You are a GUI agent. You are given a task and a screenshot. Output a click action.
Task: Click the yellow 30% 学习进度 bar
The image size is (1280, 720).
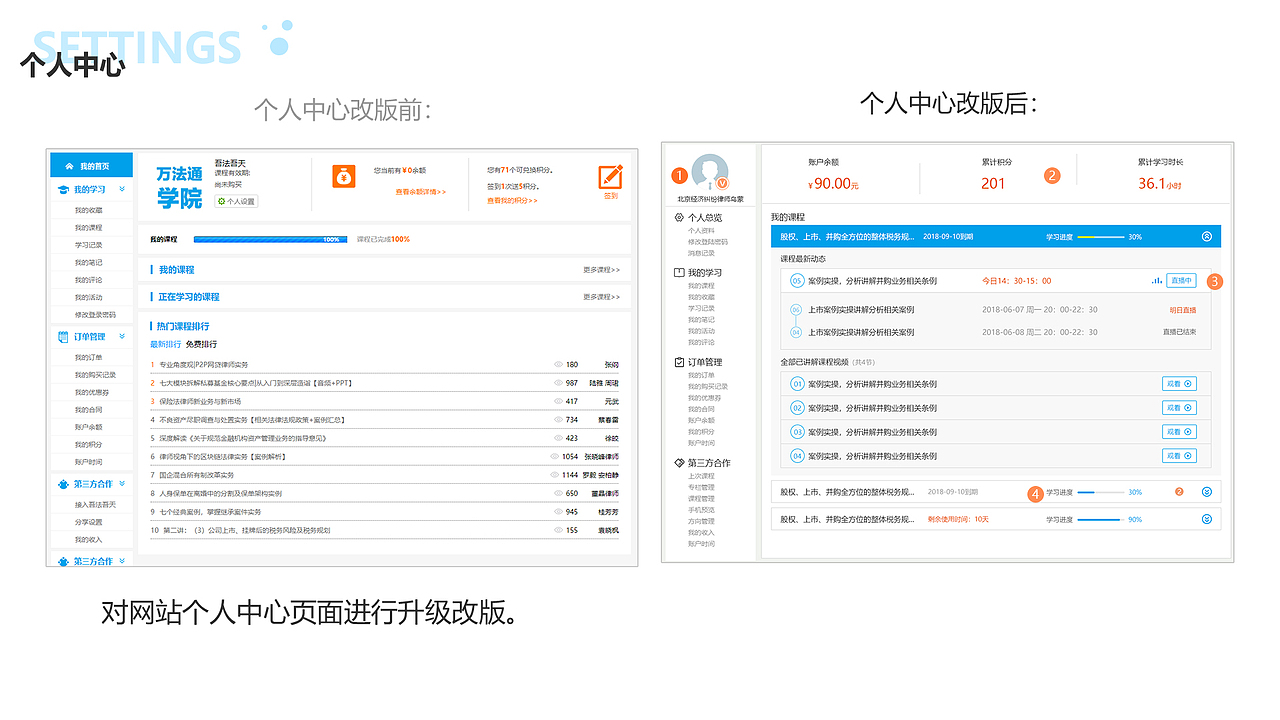1100,237
